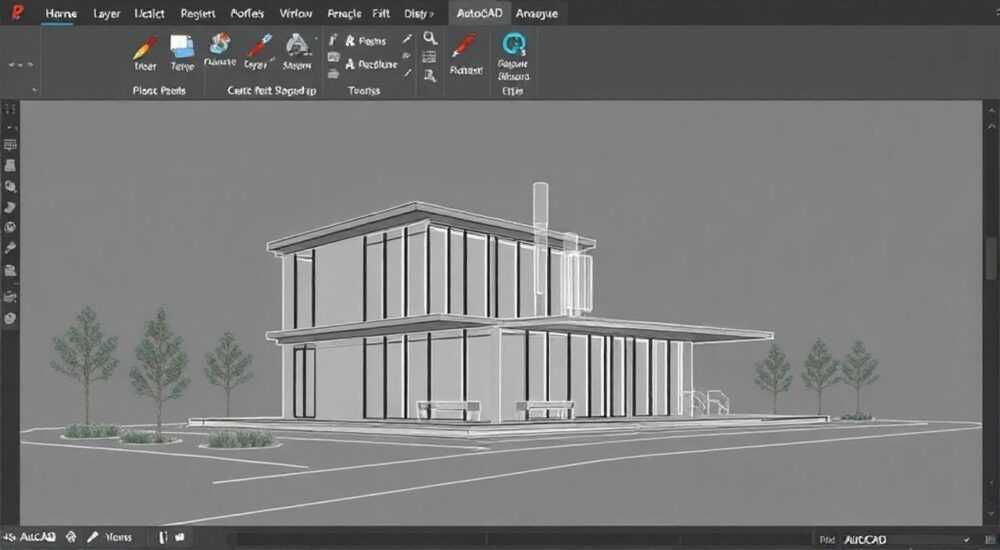Switch to the Layer ribbon tab
The height and width of the screenshot is (550, 1000).
(x=107, y=13)
